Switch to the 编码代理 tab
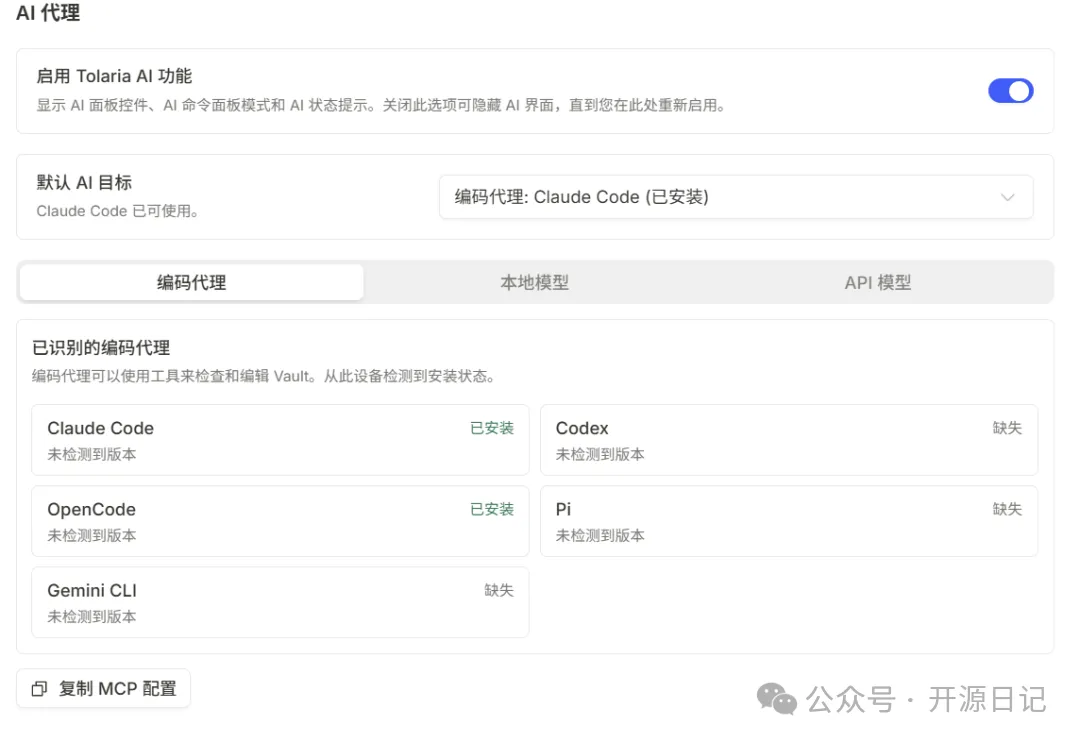Image resolution: width=1080 pixels, height=742 pixels. click(x=191, y=282)
